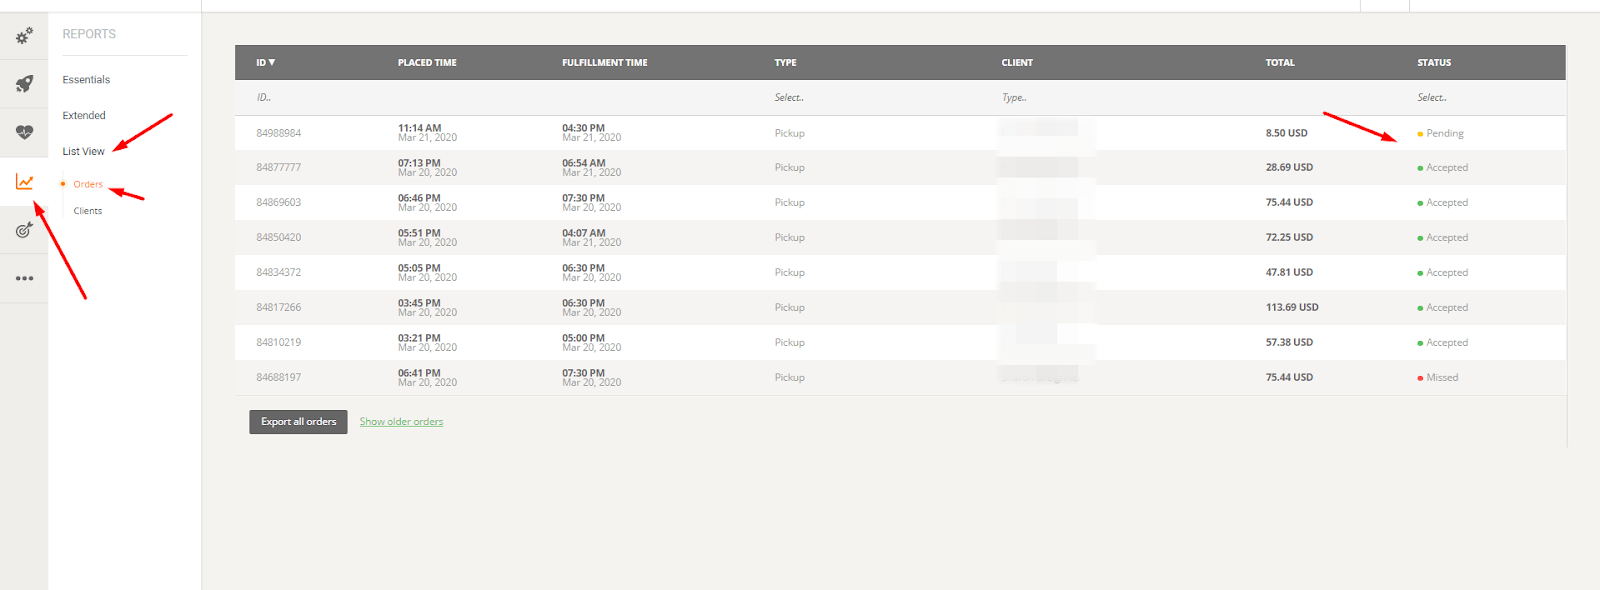This screenshot has height=590, width=1600.
Task: Open the three-dots more menu
Action: (x=24, y=279)
